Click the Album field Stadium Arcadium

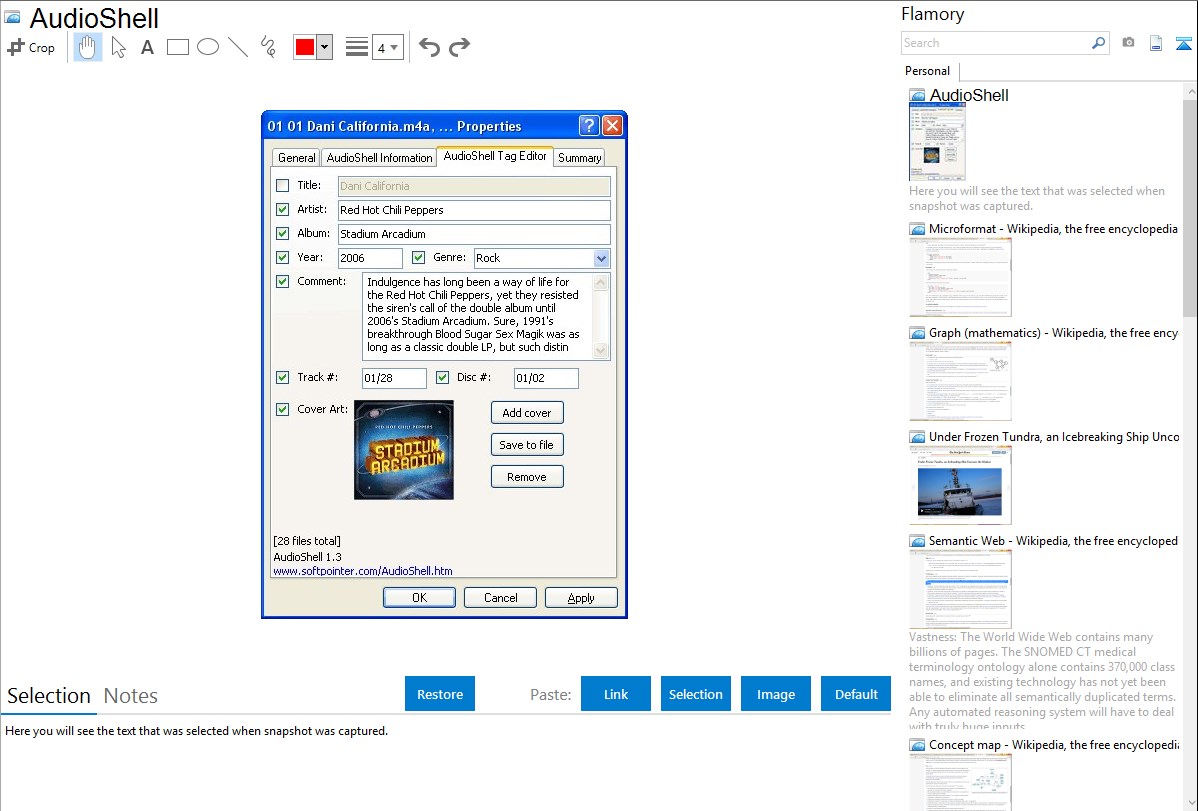click(x=474, y=234)
